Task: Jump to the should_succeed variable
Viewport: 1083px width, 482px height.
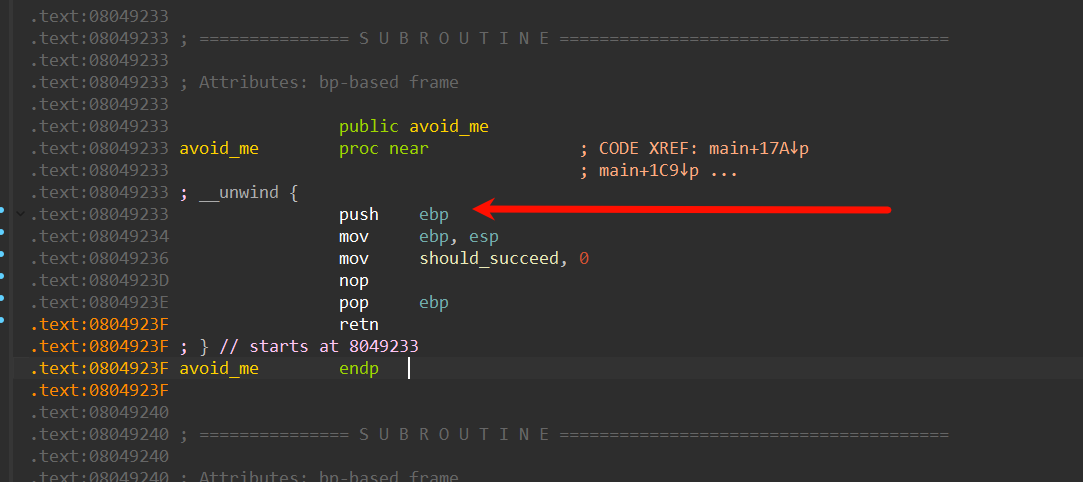Action: click(488, 259)
